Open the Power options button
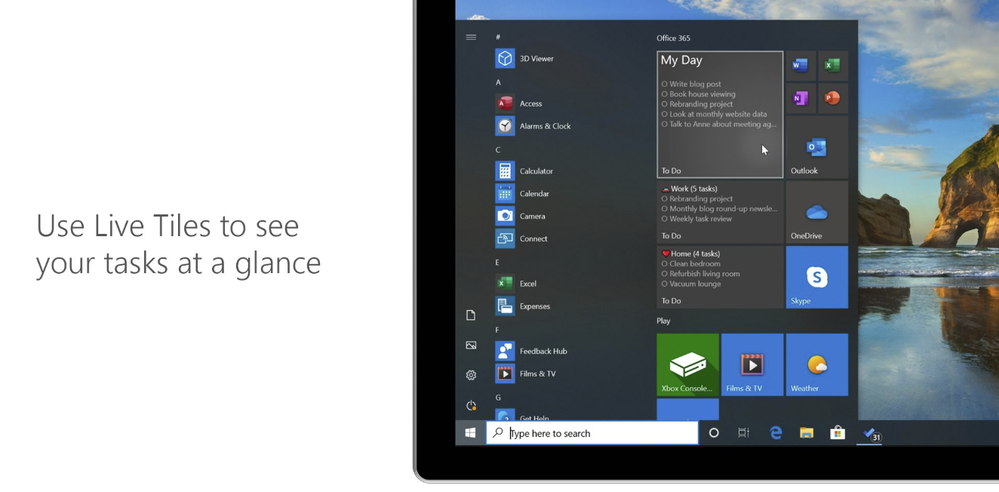 pos(471,405)
